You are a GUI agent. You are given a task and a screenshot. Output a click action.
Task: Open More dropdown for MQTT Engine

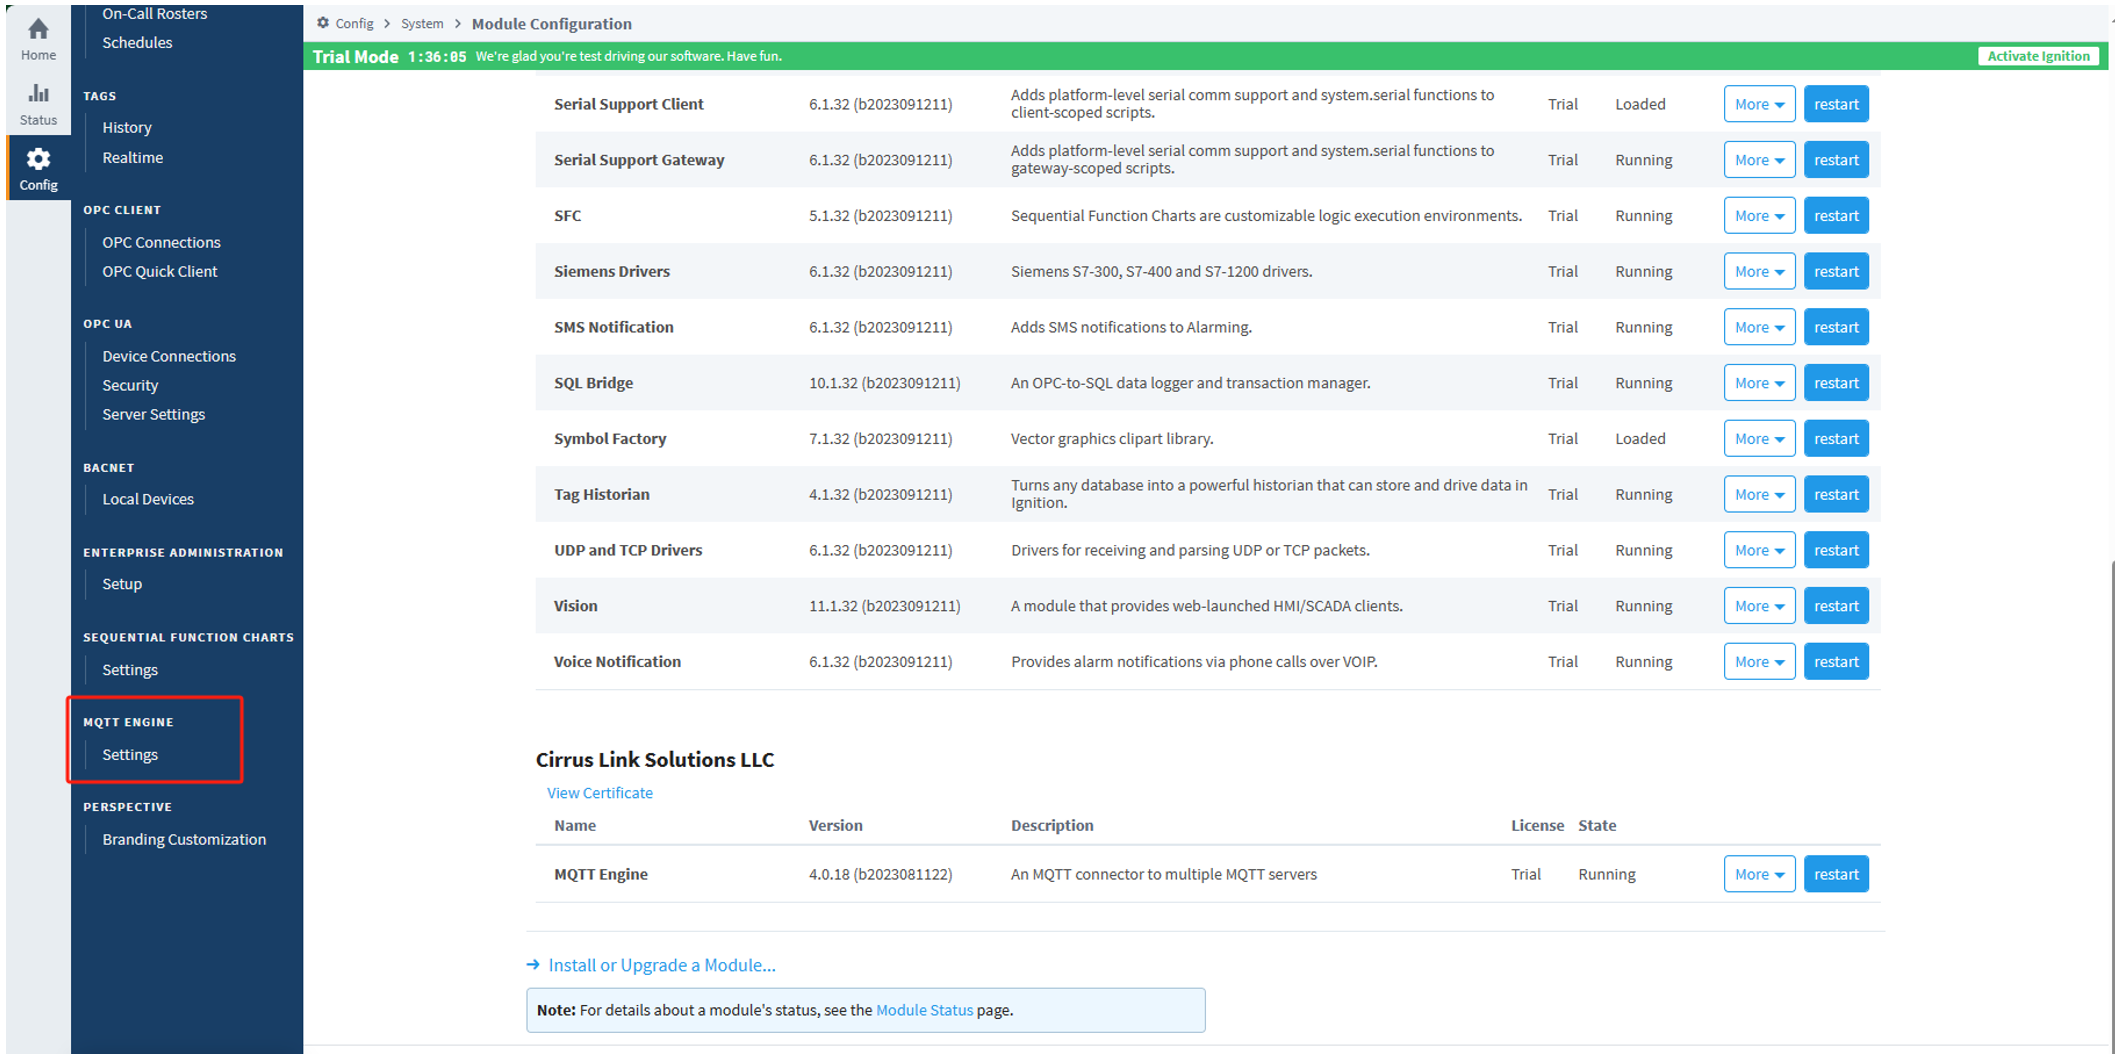point(1758,875)
